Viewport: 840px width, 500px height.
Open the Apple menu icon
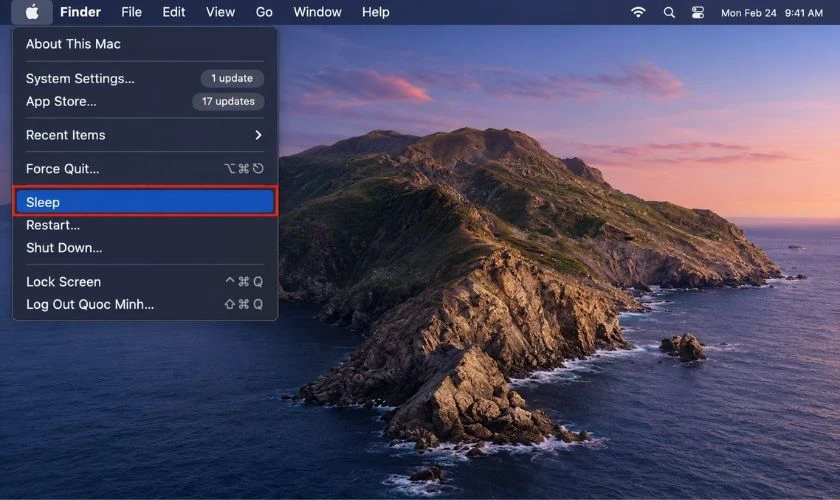tap(32, 12)
